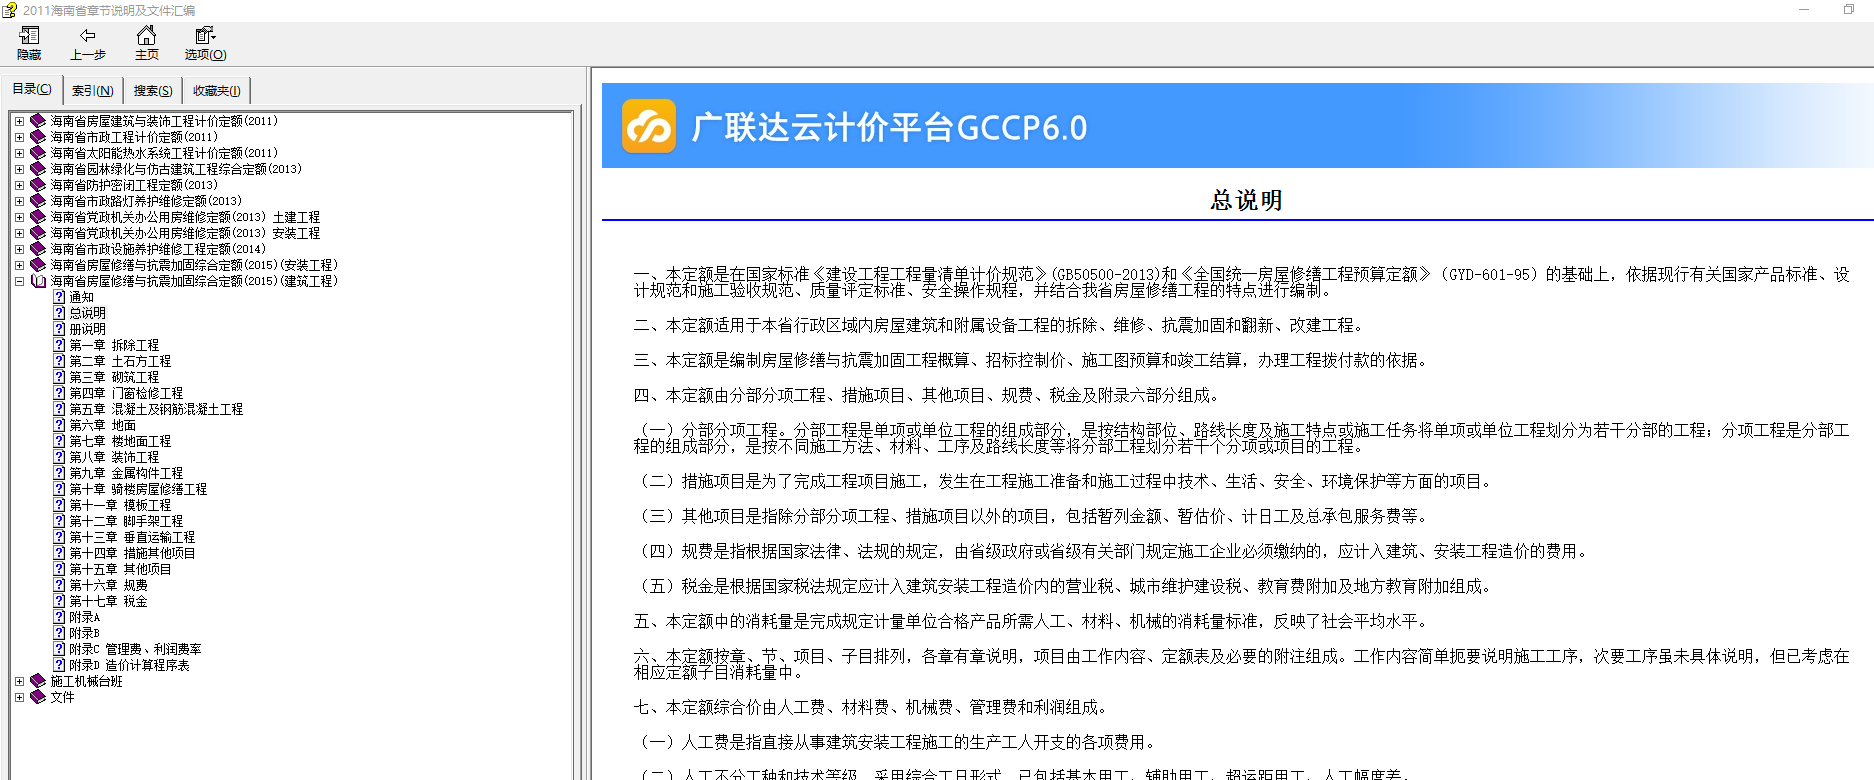
Task: Click page icon beside 第十六章 规费
Action: coord(59,585)
